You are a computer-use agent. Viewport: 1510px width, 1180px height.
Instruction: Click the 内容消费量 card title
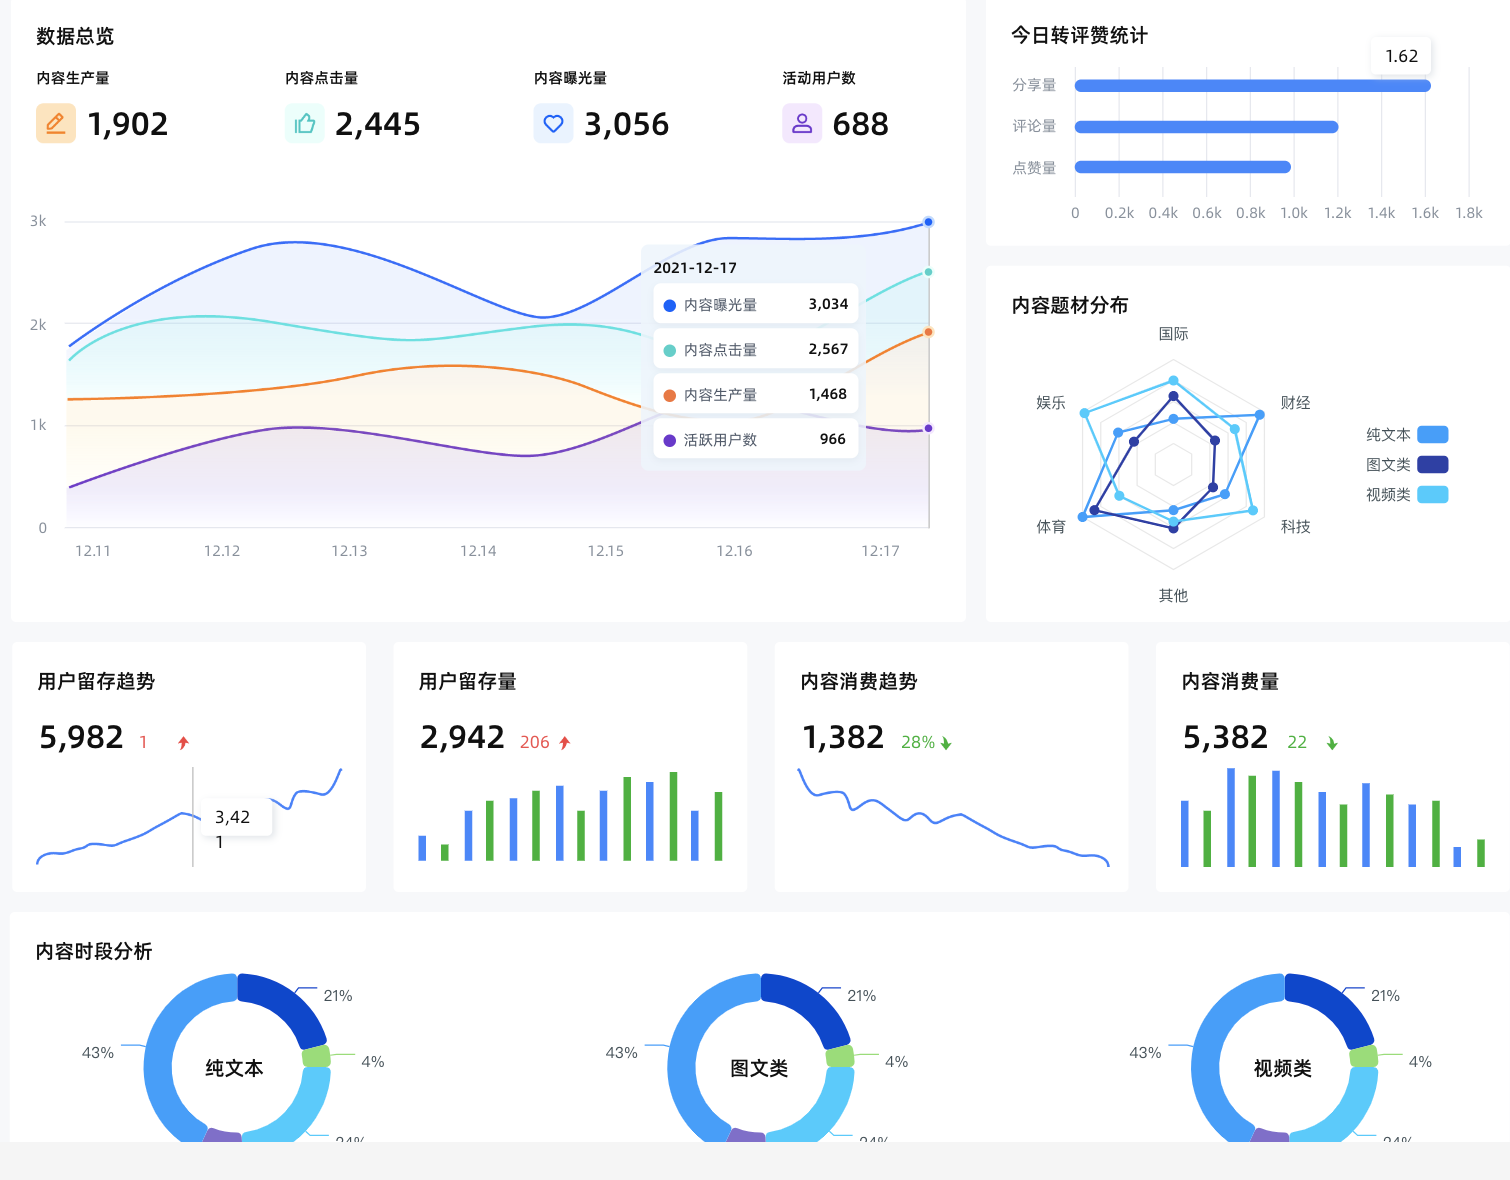coord(1230,681)
